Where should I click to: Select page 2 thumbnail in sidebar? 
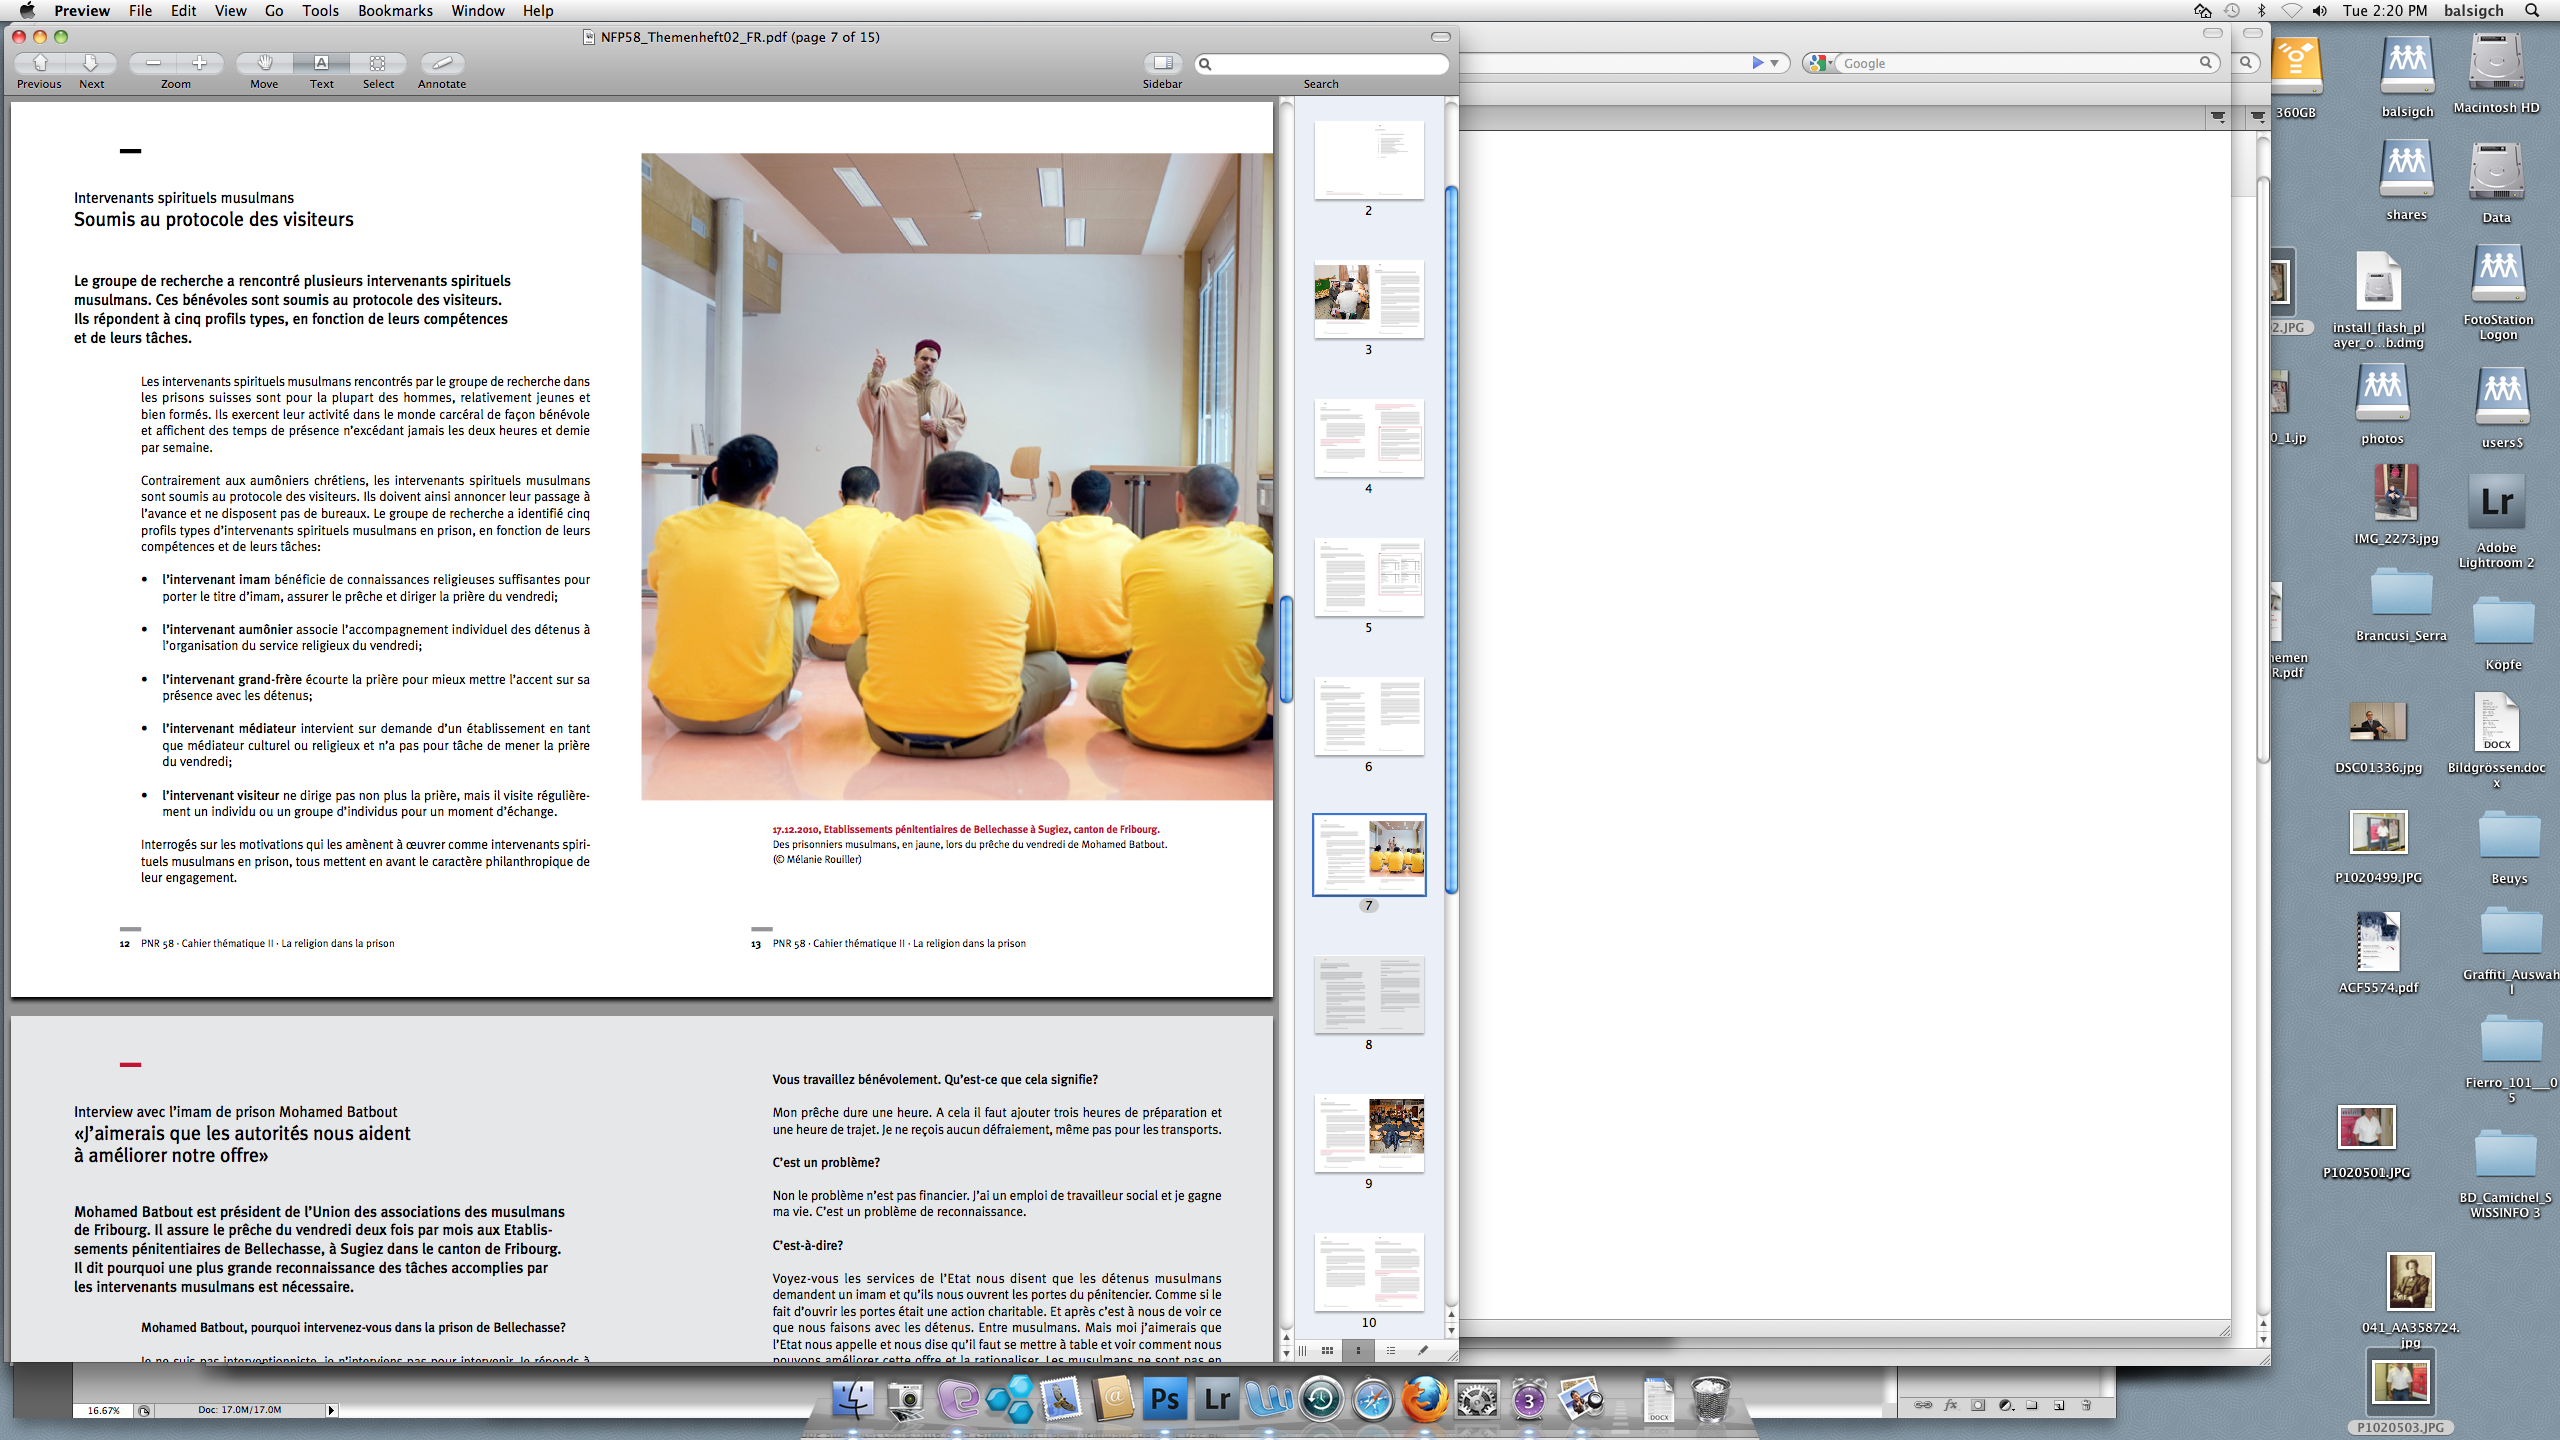point(1368,160)
